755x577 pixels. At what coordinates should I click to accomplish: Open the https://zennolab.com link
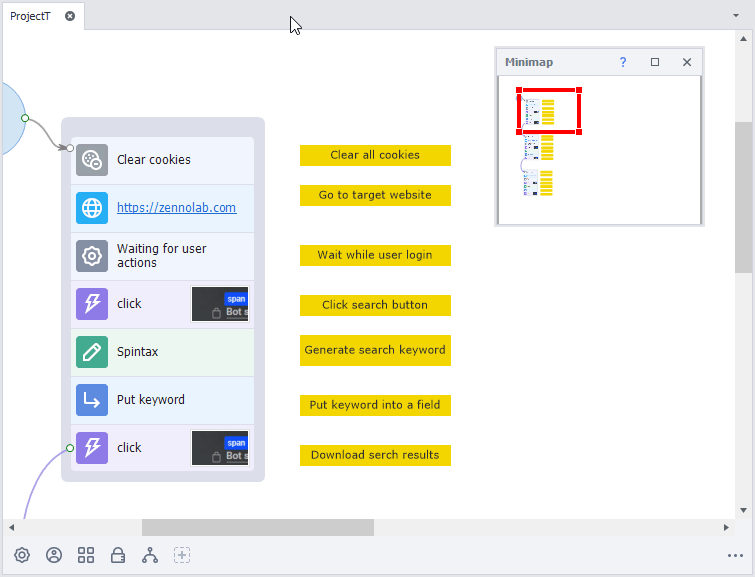(x=176, y=208)
